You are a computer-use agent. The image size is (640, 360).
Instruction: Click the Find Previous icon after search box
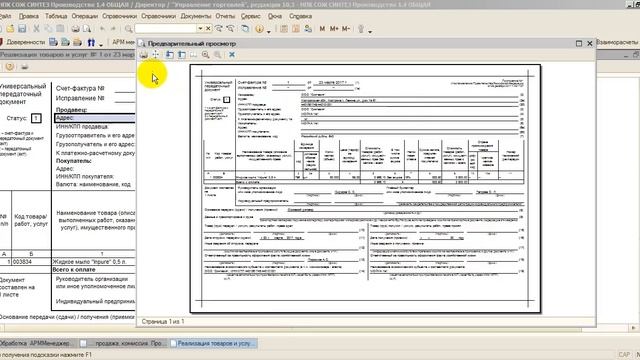pyautogui.click(x=231, y=29)
